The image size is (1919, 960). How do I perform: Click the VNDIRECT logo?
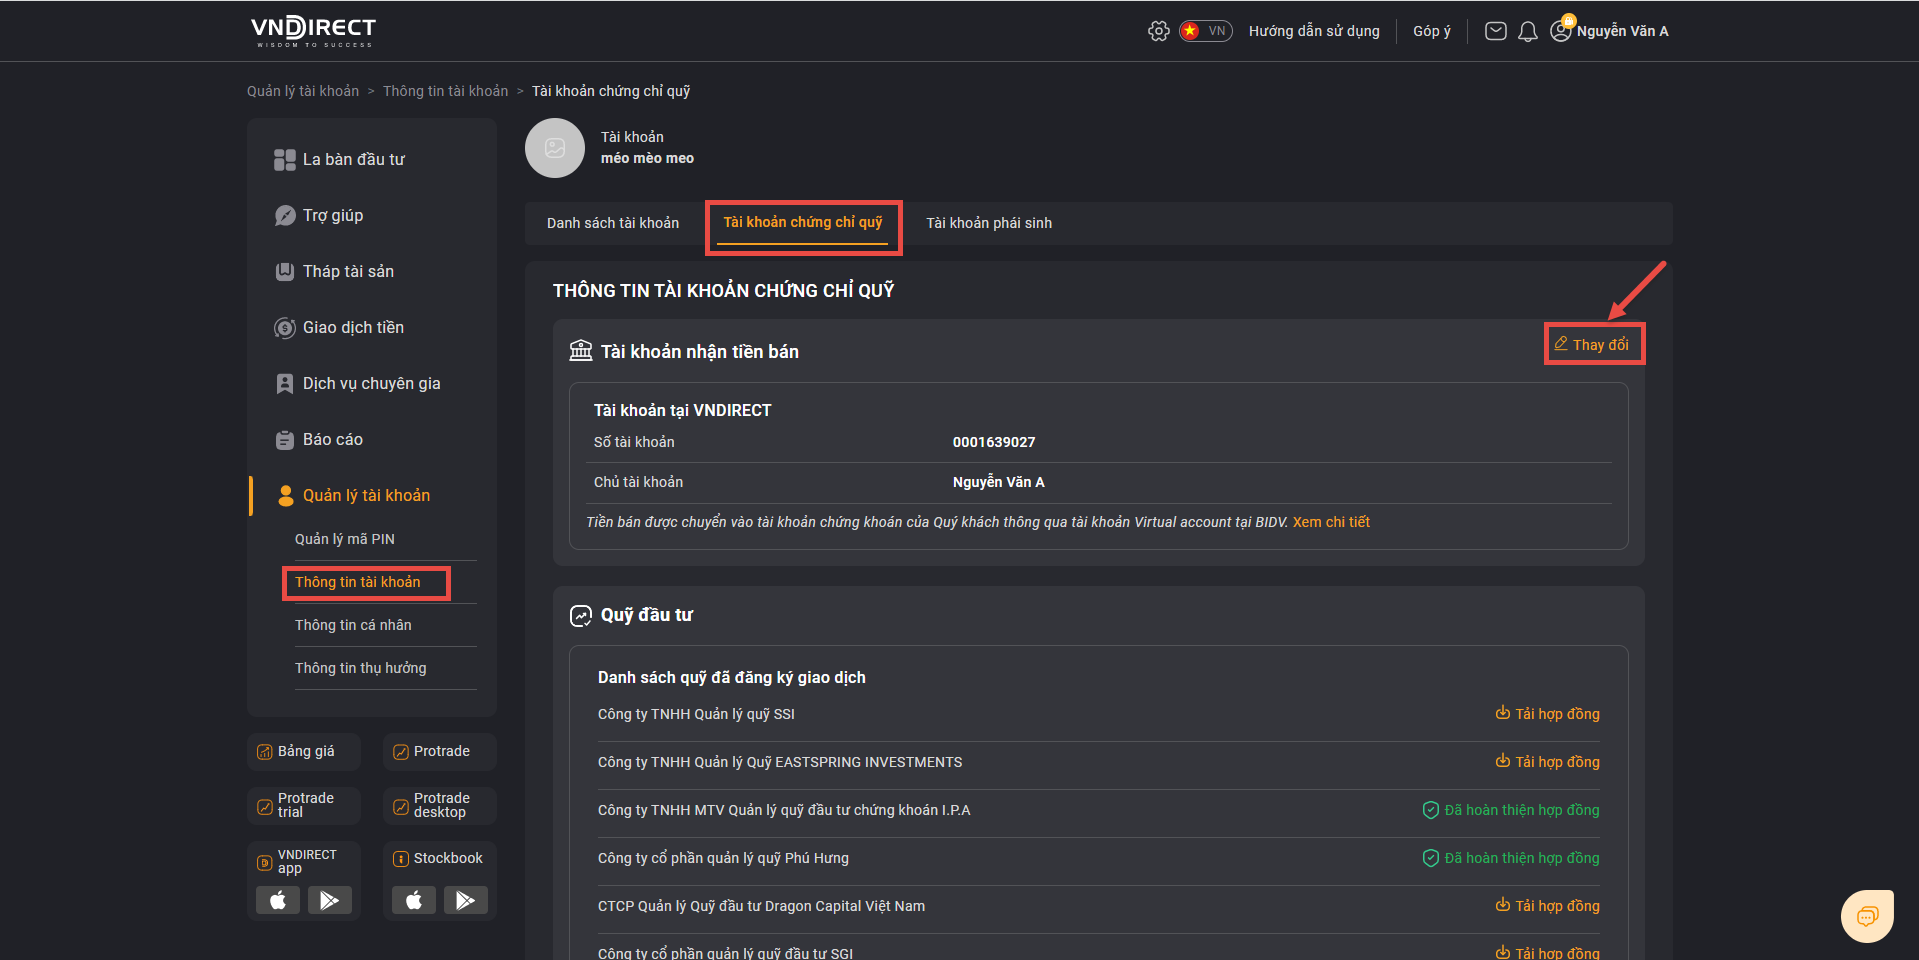pyautogui.click(x=313, y=31)
